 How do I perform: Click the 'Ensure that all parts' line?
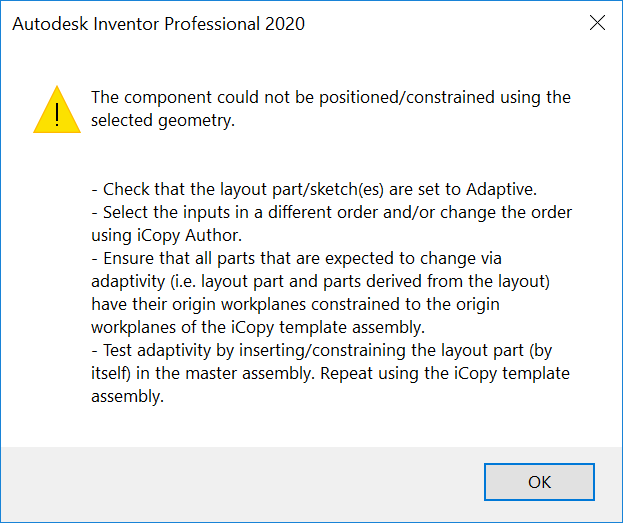[302, 257]
